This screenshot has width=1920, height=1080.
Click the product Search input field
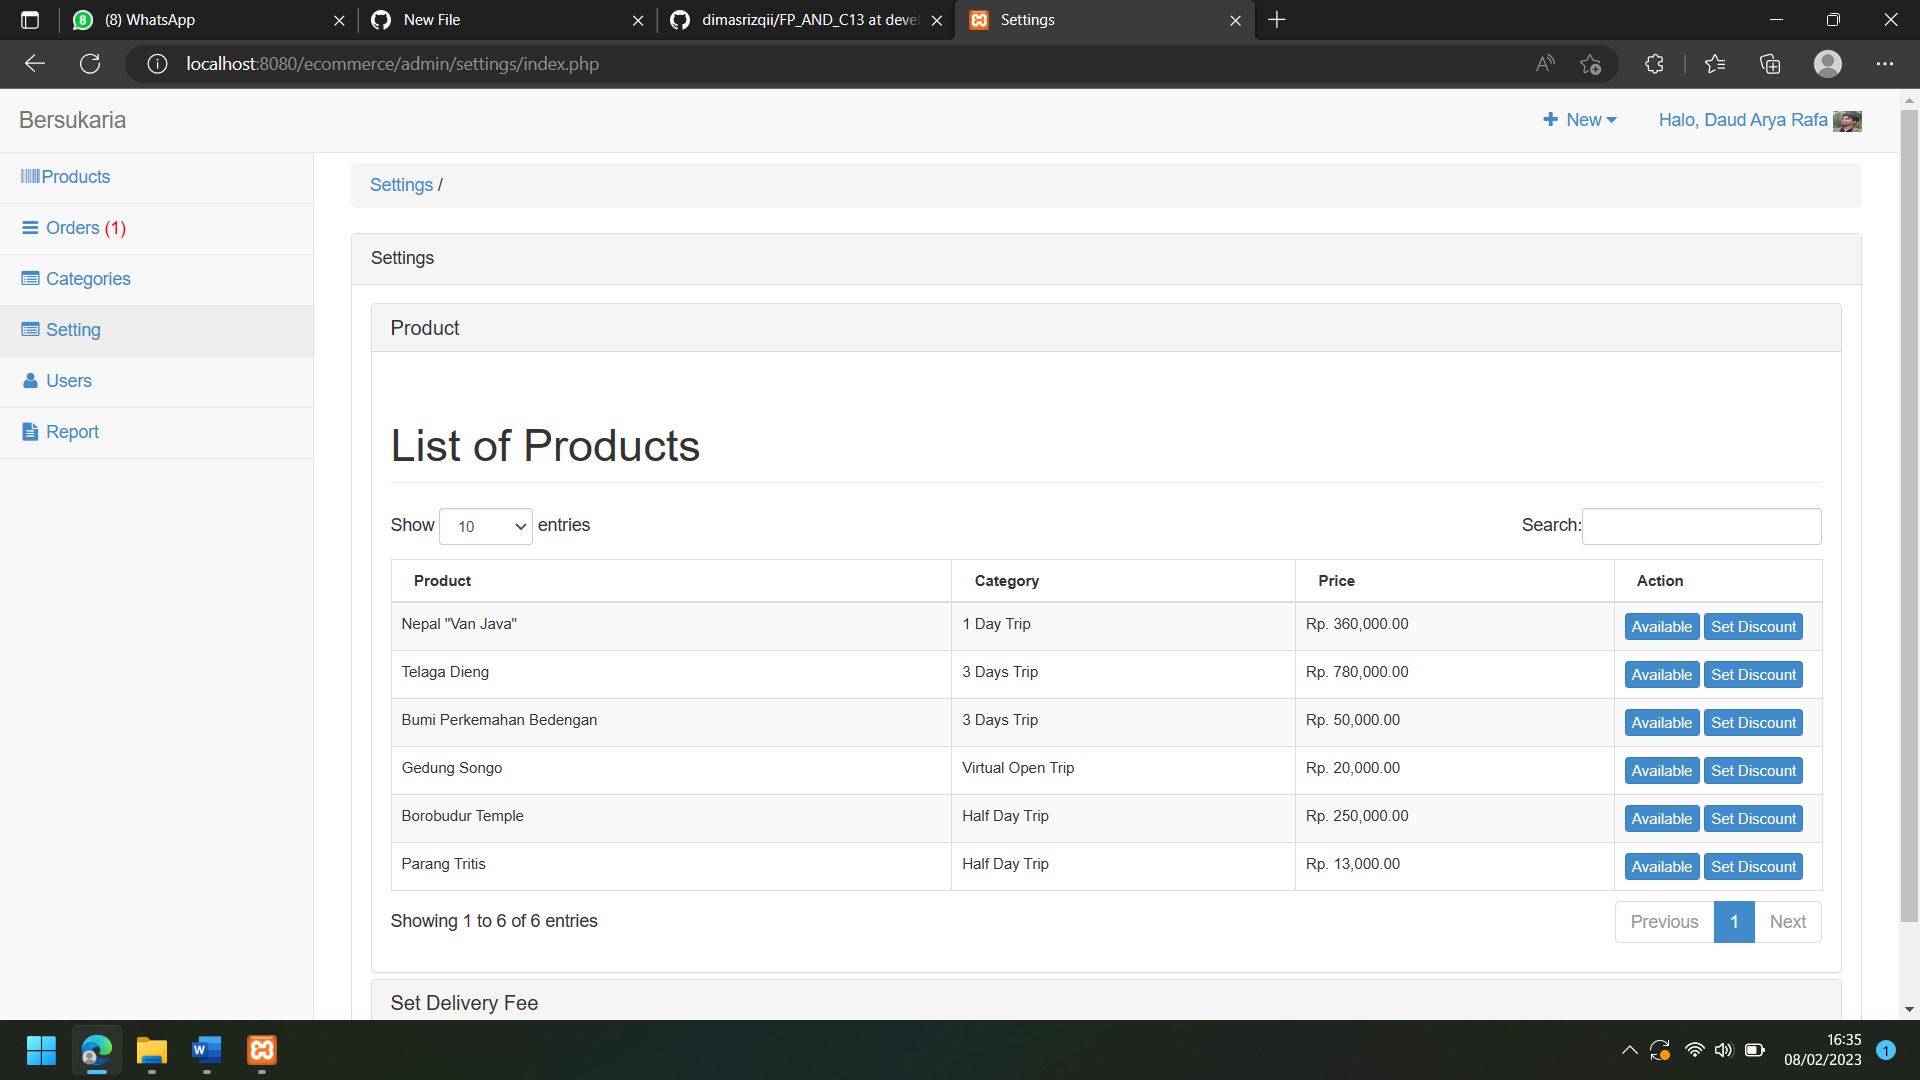(1701, 527)
